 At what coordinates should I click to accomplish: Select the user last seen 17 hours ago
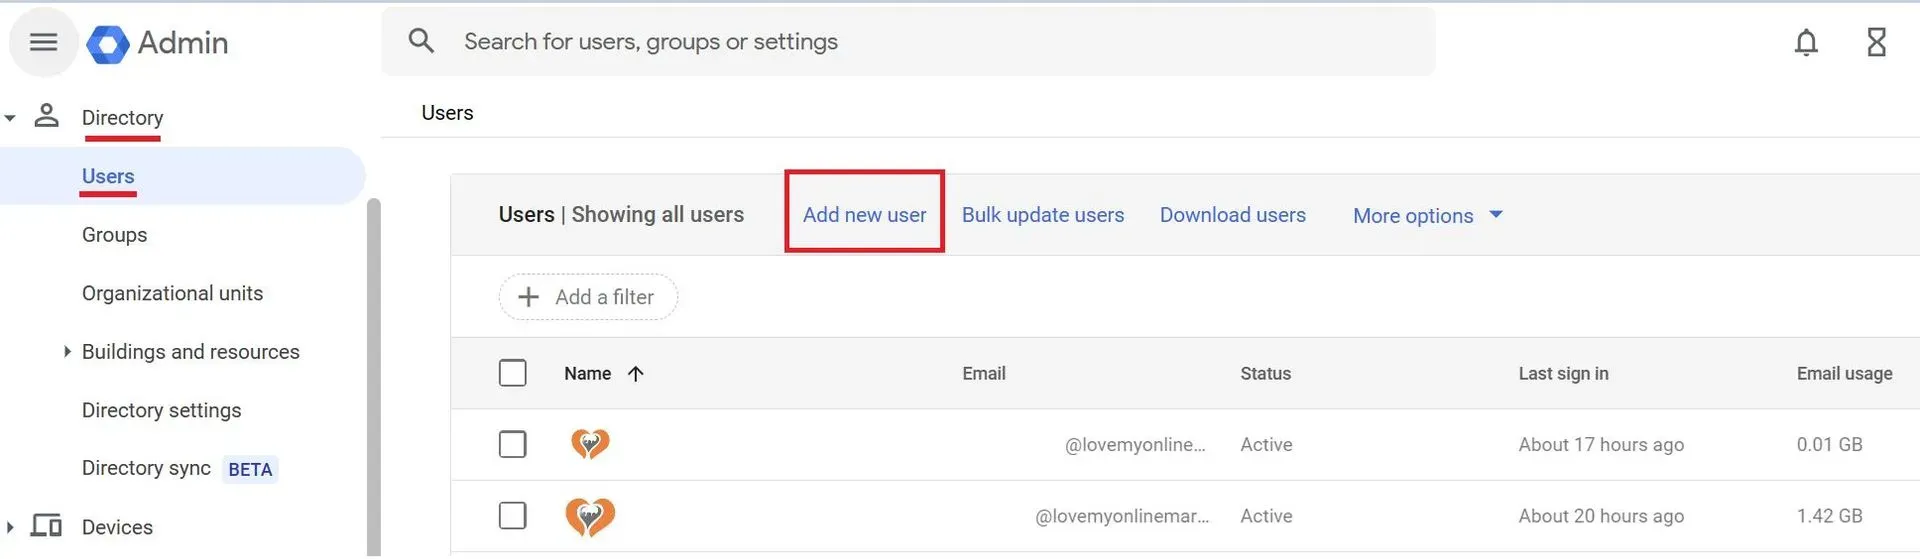point(512,444)
